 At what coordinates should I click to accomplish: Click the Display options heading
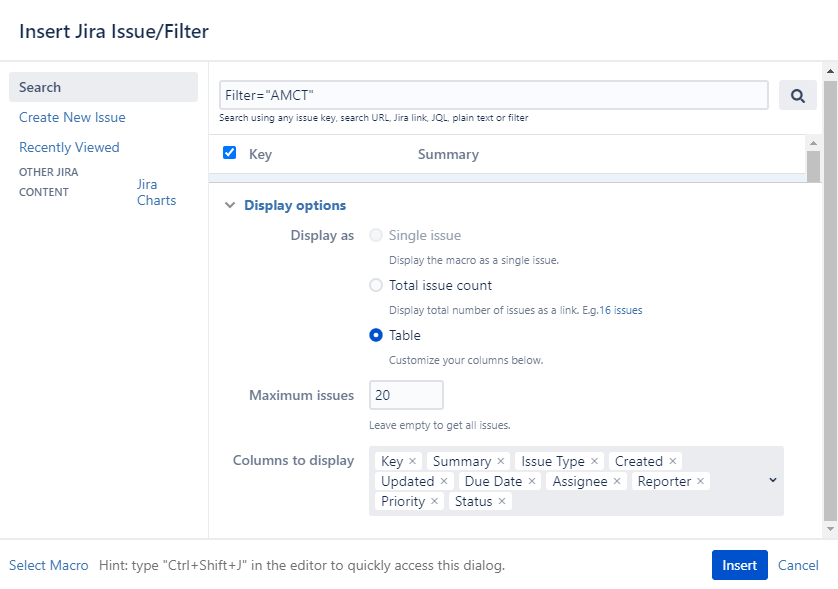coord(295,205)
